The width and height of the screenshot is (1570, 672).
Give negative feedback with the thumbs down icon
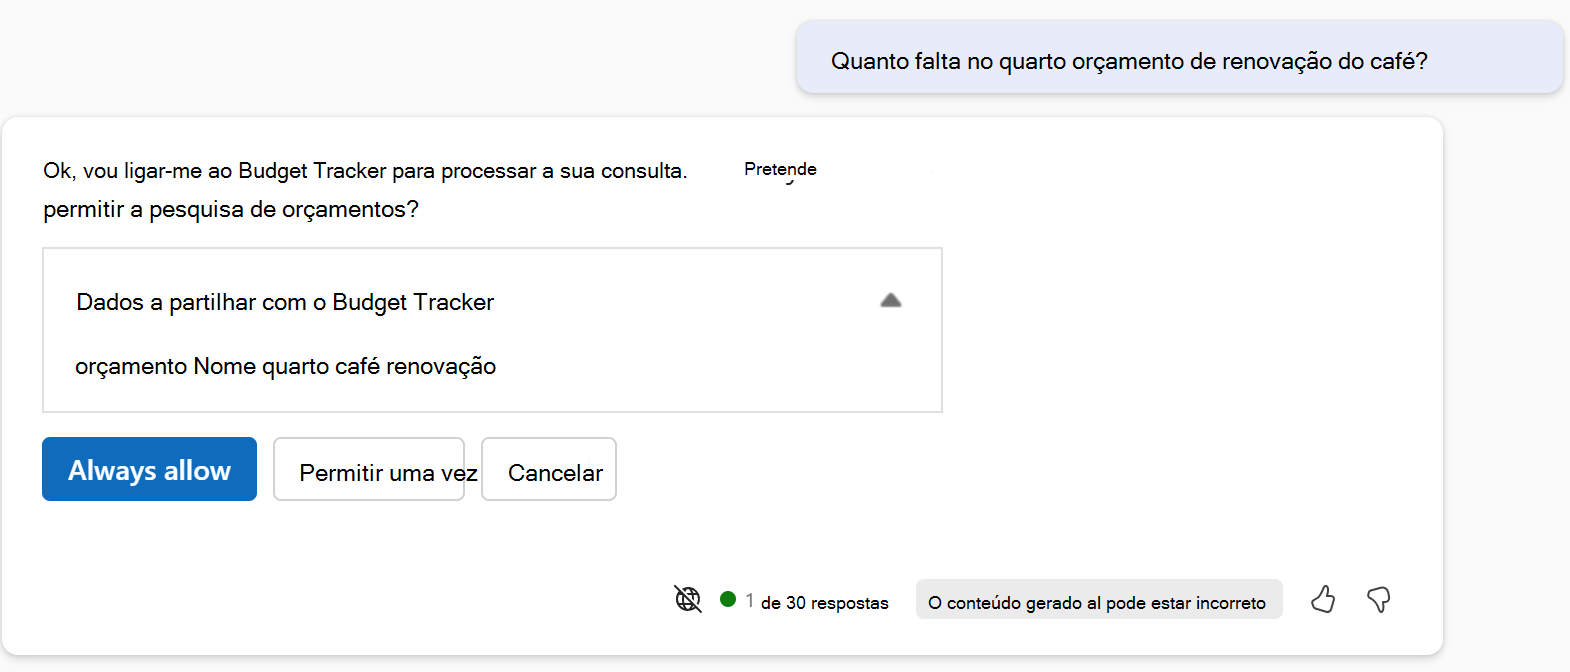1378,601
